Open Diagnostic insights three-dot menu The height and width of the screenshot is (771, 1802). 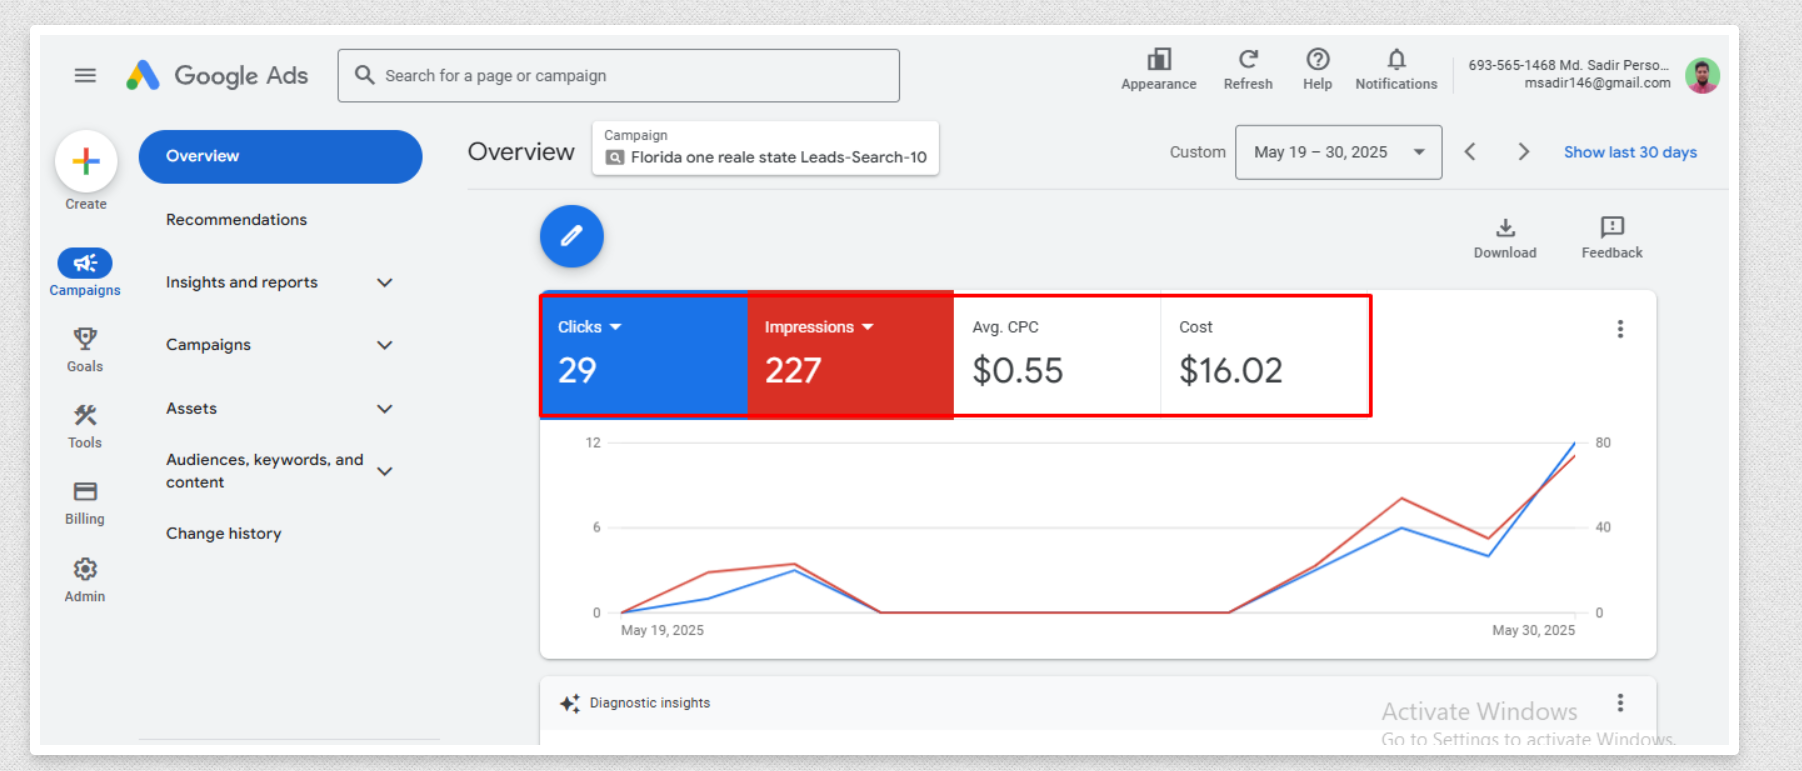point(1620,703)
